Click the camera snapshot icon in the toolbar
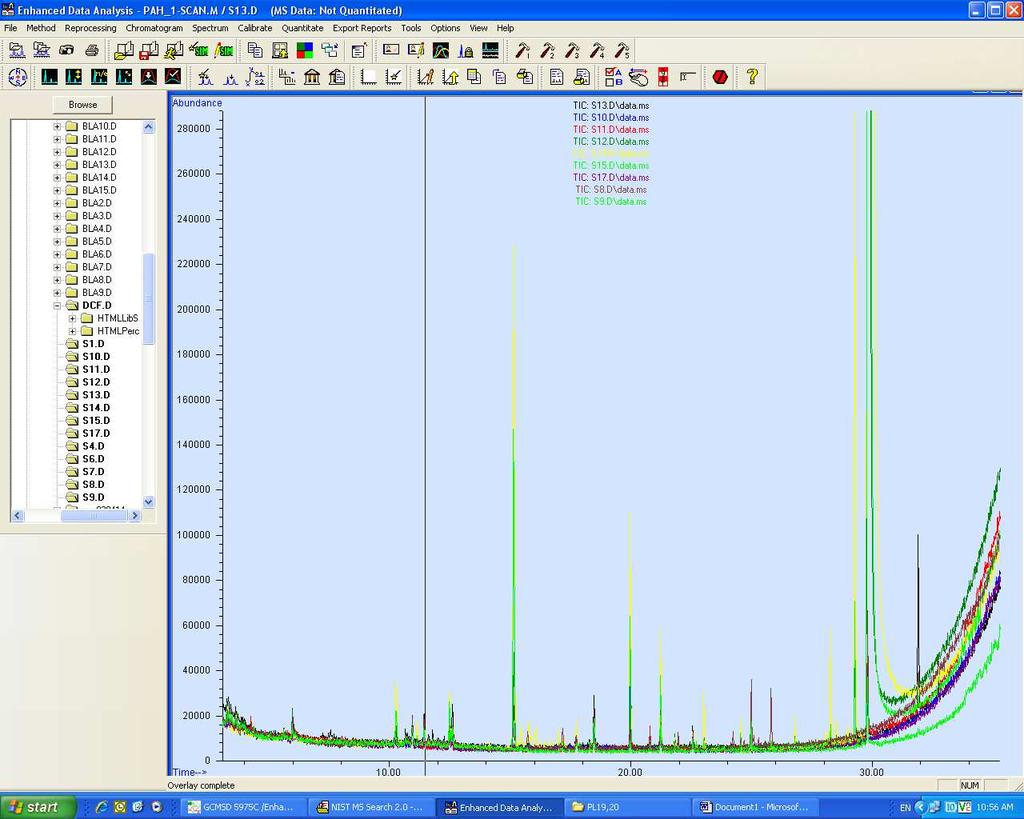 click(x=67, y=50)
